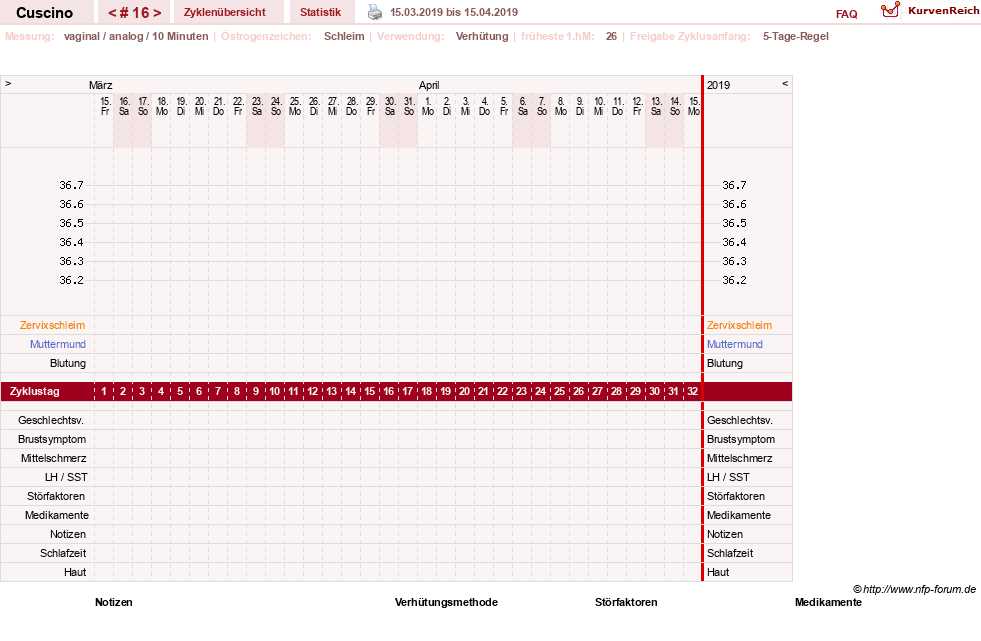Click left Brustsymptom row label
Viewport: 981px width, 641px height.
pyautogui.click(x=52, y=439)
